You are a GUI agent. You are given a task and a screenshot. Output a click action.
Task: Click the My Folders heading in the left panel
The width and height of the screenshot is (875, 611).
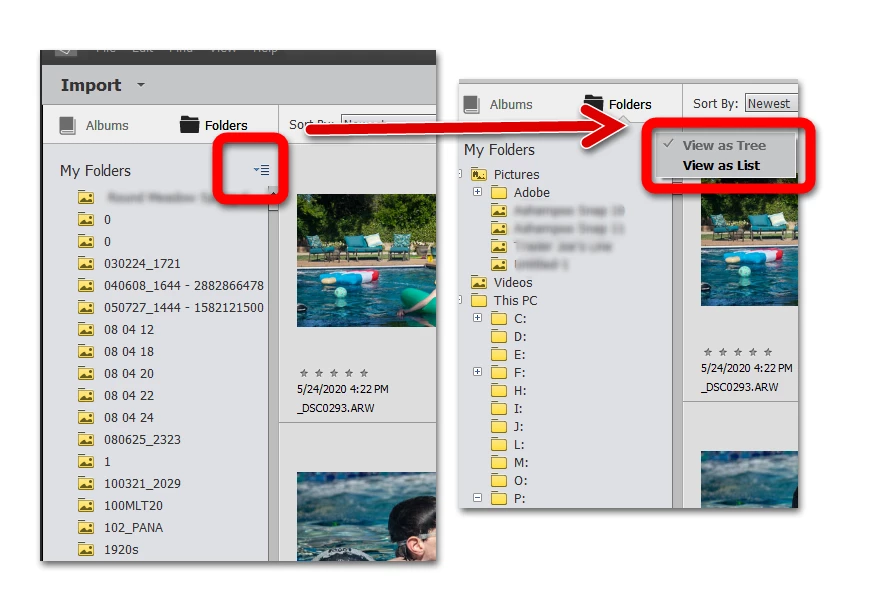point(95,171)
